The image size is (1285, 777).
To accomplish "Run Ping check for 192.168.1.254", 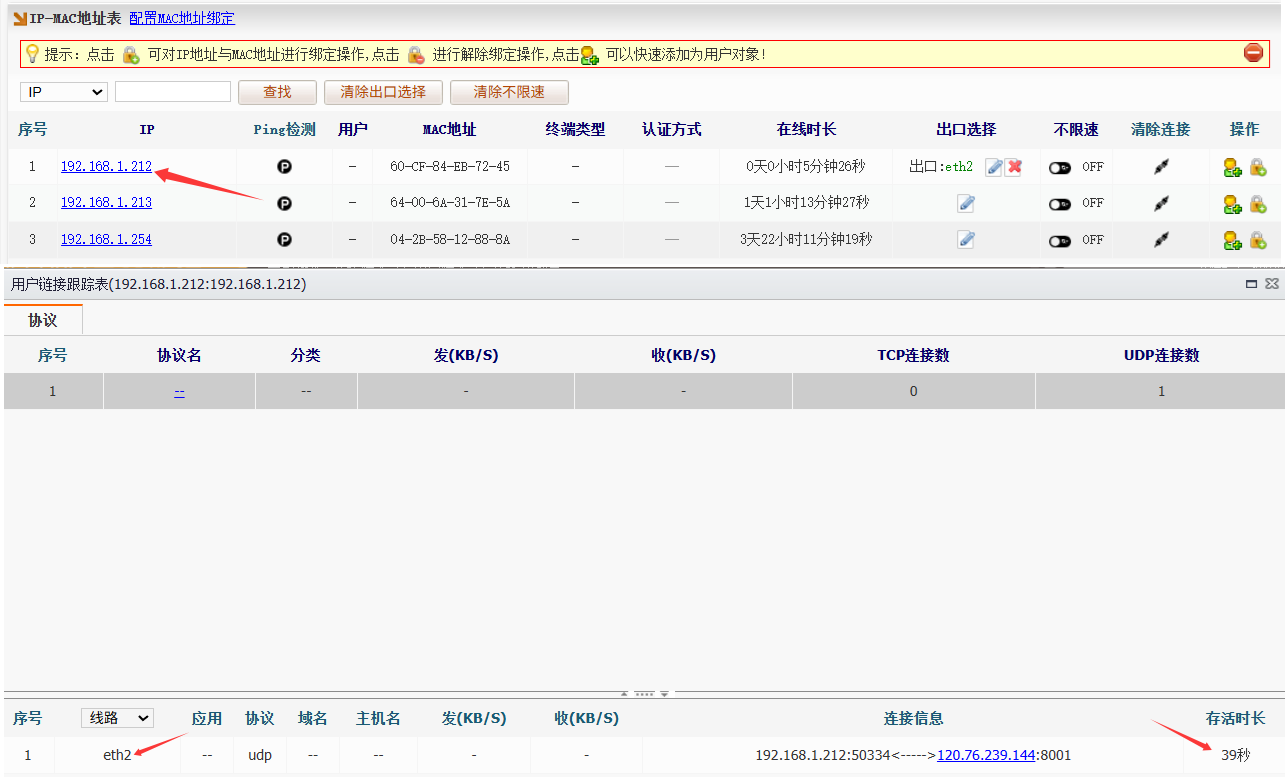I will coord(284,240).
